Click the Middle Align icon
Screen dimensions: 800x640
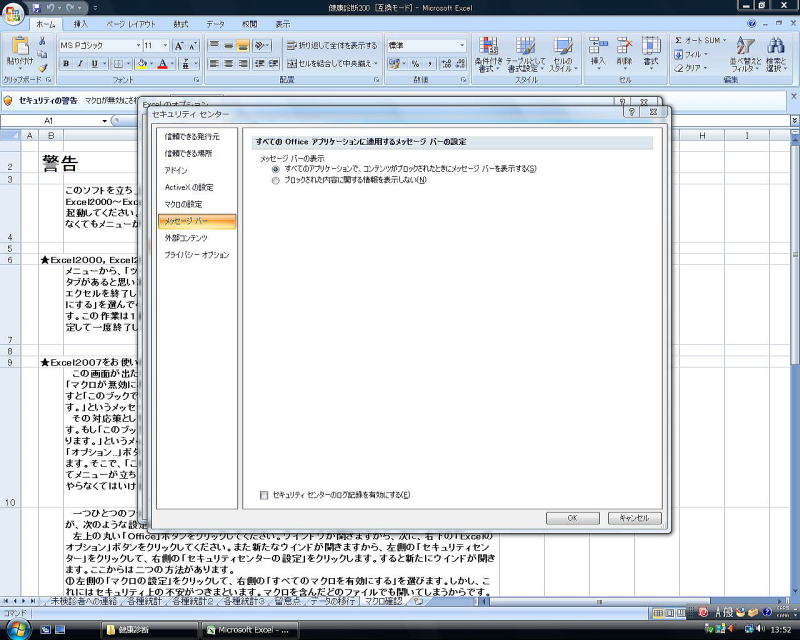click(x=229, y=46)
